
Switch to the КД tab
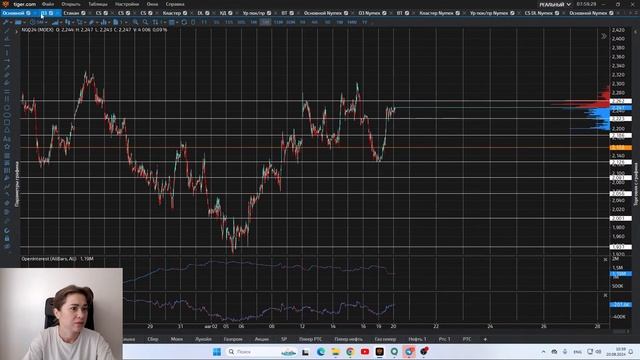[x=223, y=13]
